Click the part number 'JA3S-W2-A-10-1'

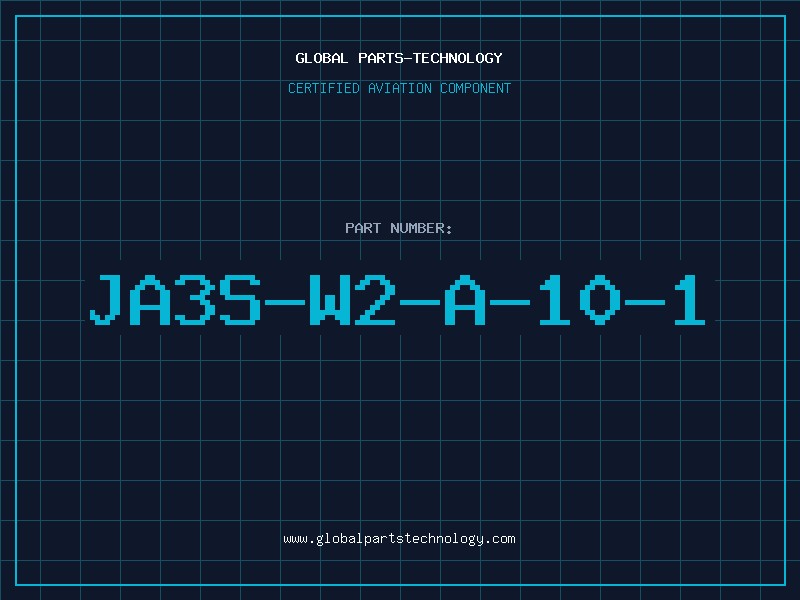pos(398,299)
